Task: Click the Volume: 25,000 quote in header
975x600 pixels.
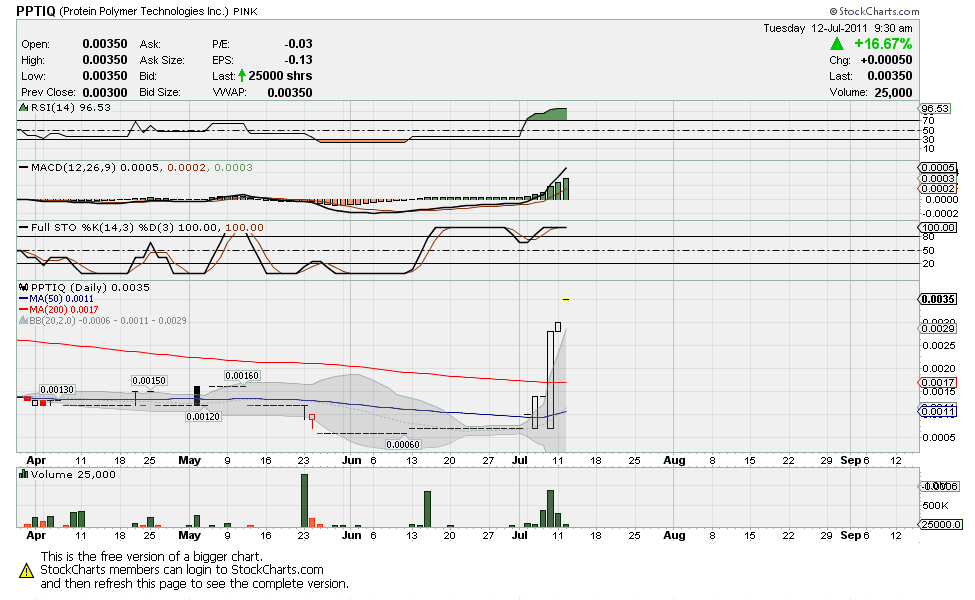Action: 871,92
